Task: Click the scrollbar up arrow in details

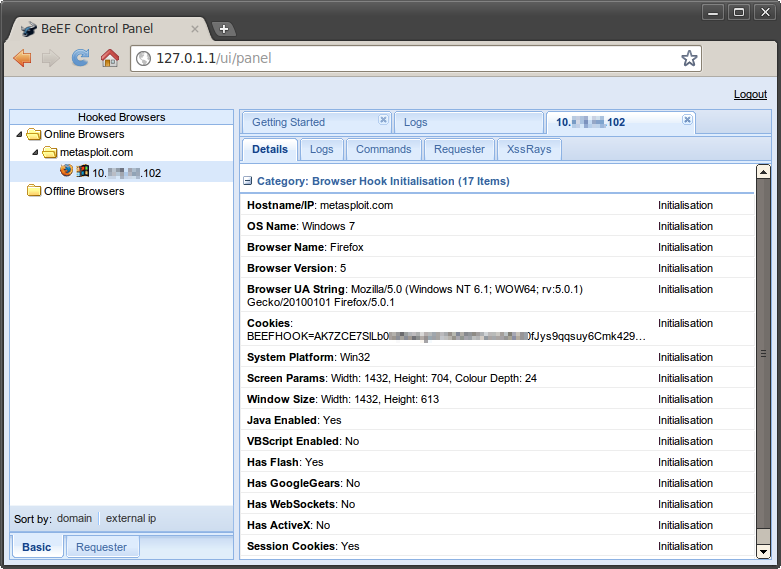Action: [x=763, y=171]
